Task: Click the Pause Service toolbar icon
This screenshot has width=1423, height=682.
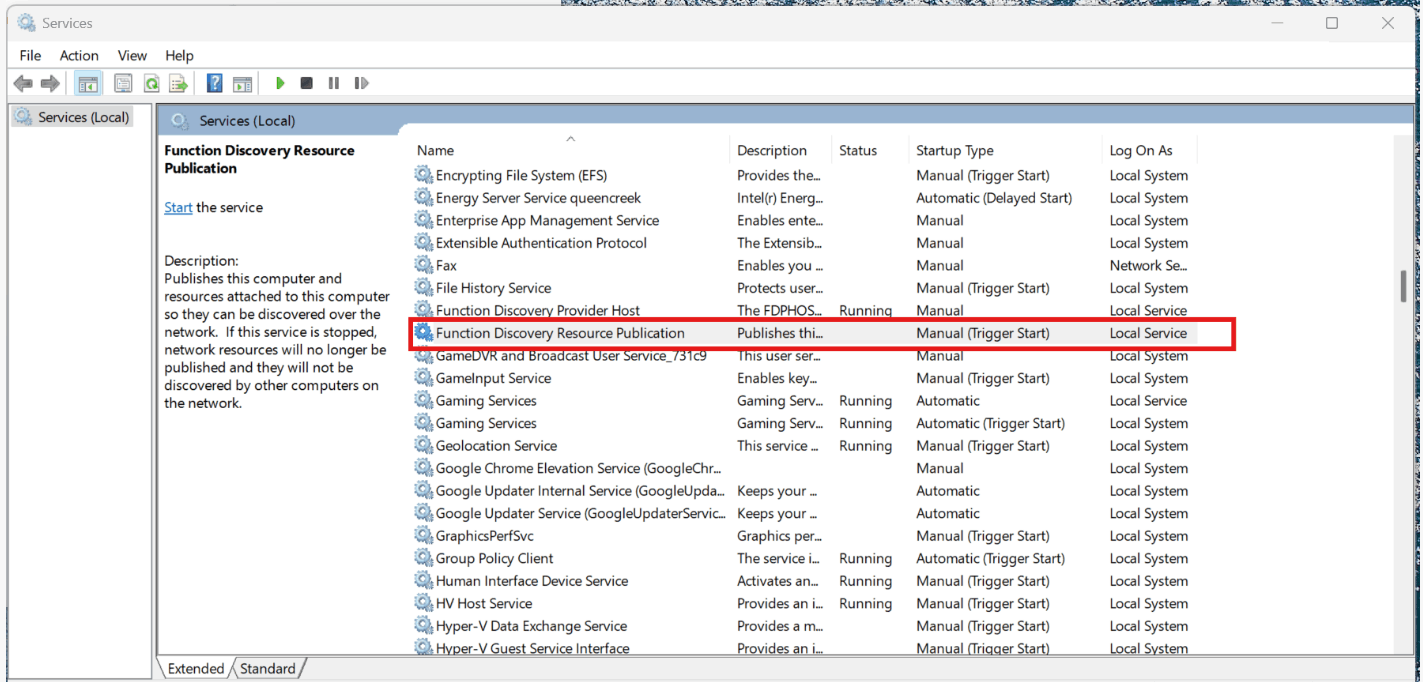Action: coord(334,83)
